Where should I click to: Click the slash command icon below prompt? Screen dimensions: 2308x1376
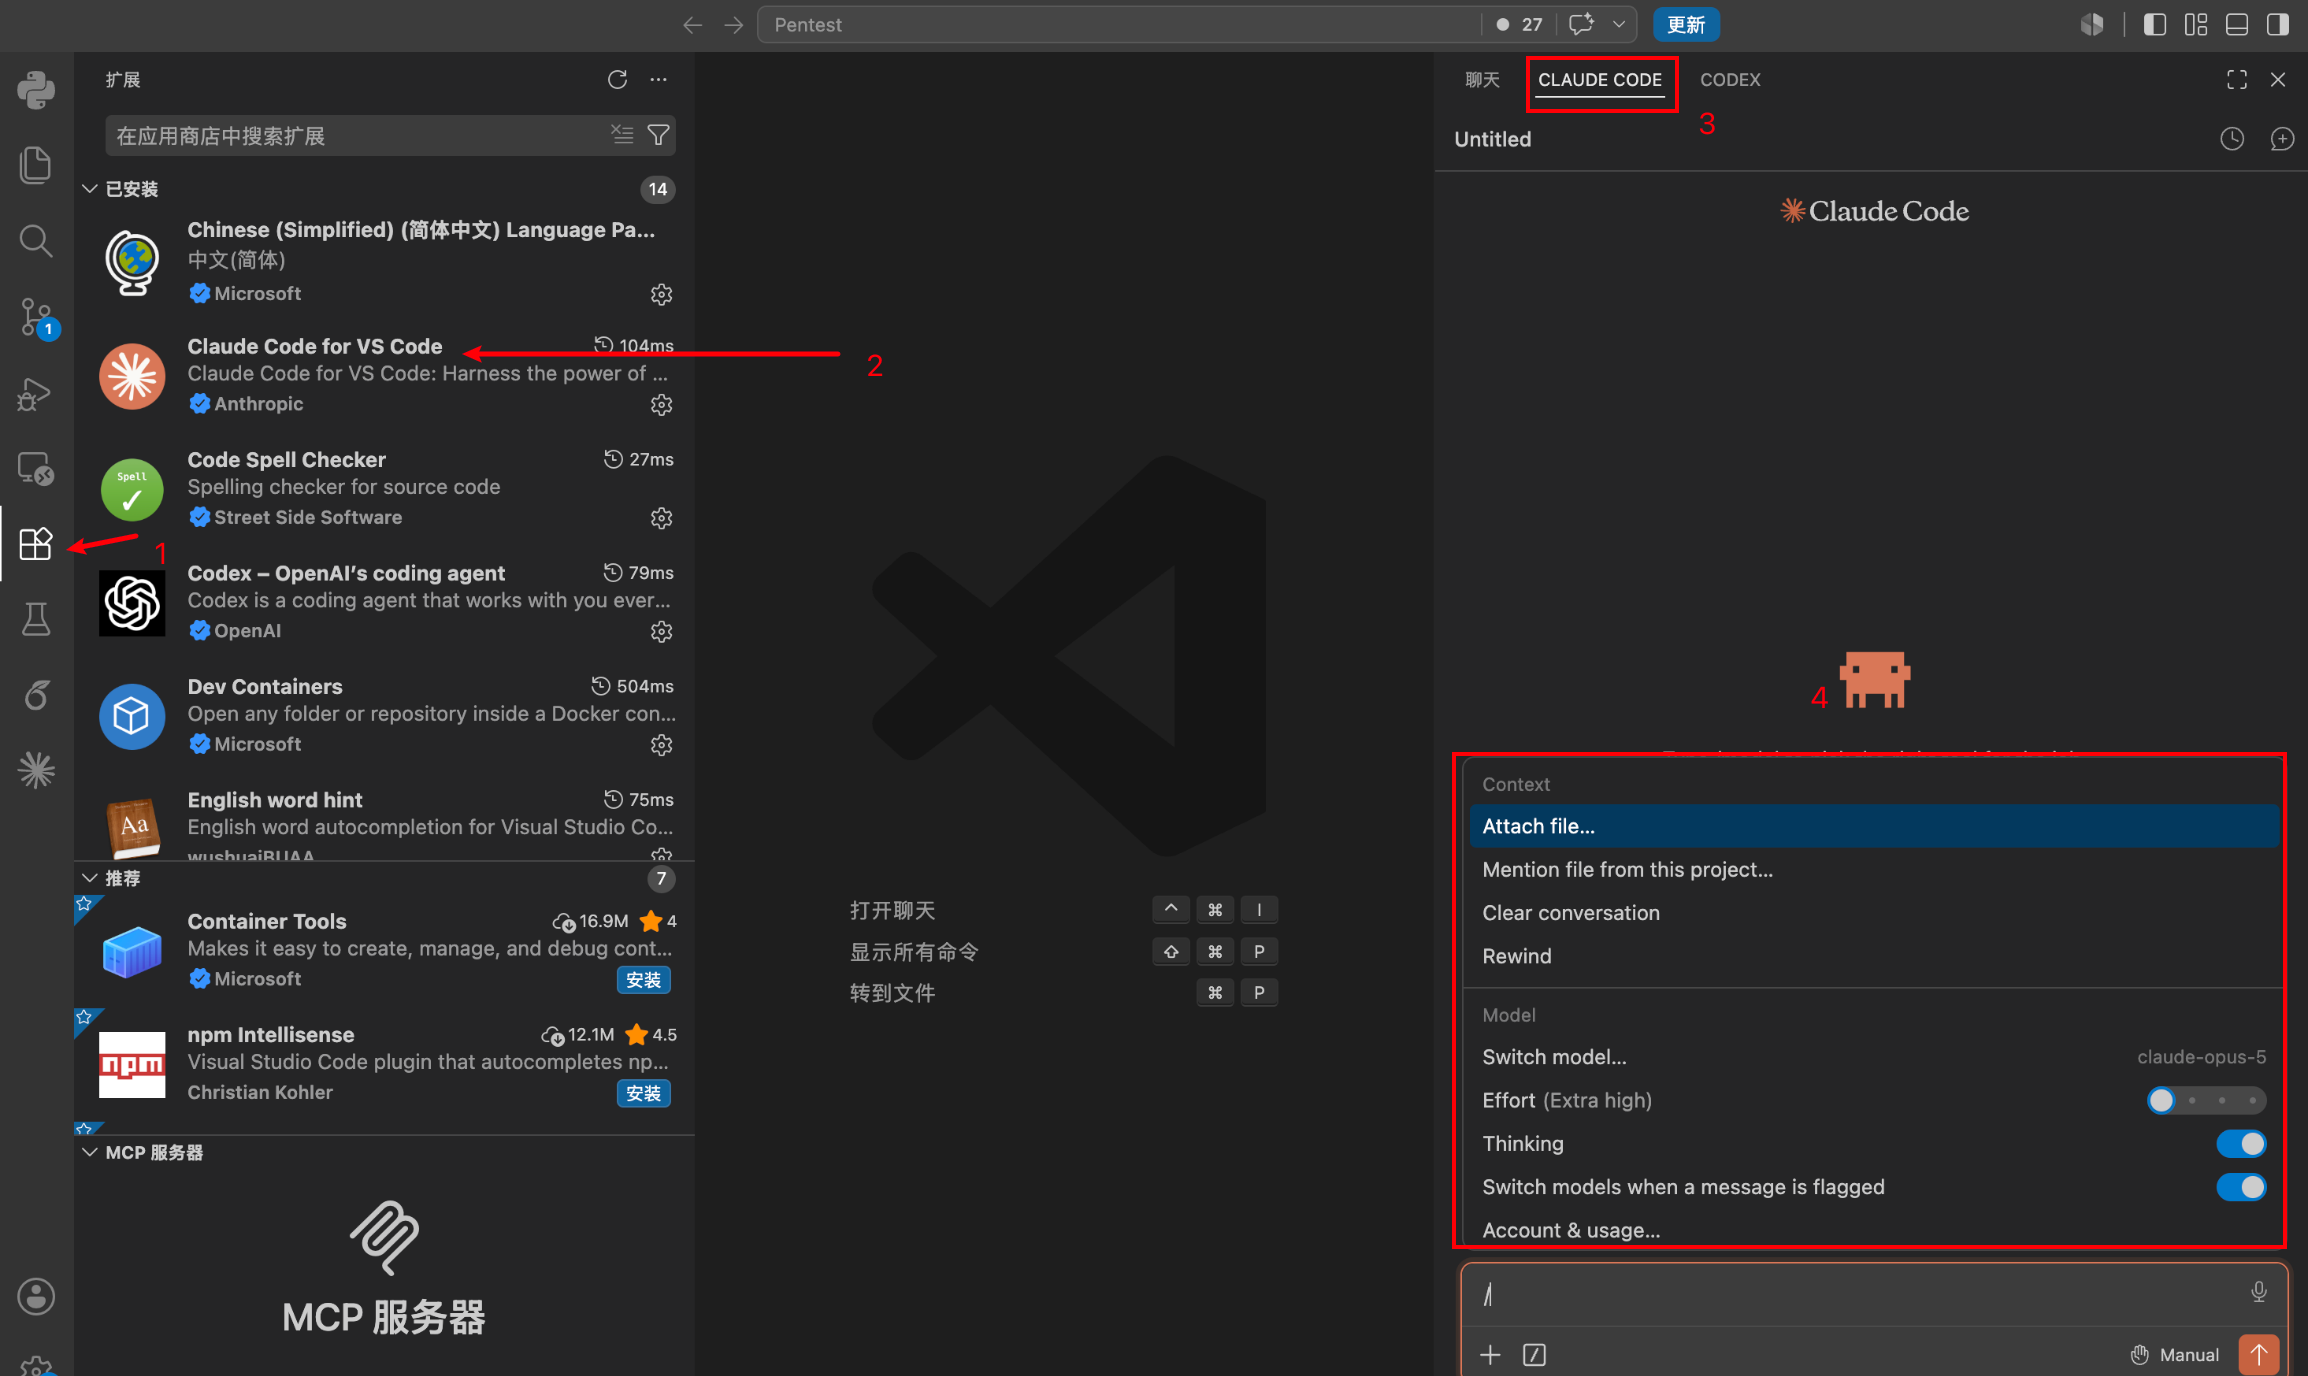pyautogui.click(x=1534, y=1355)
